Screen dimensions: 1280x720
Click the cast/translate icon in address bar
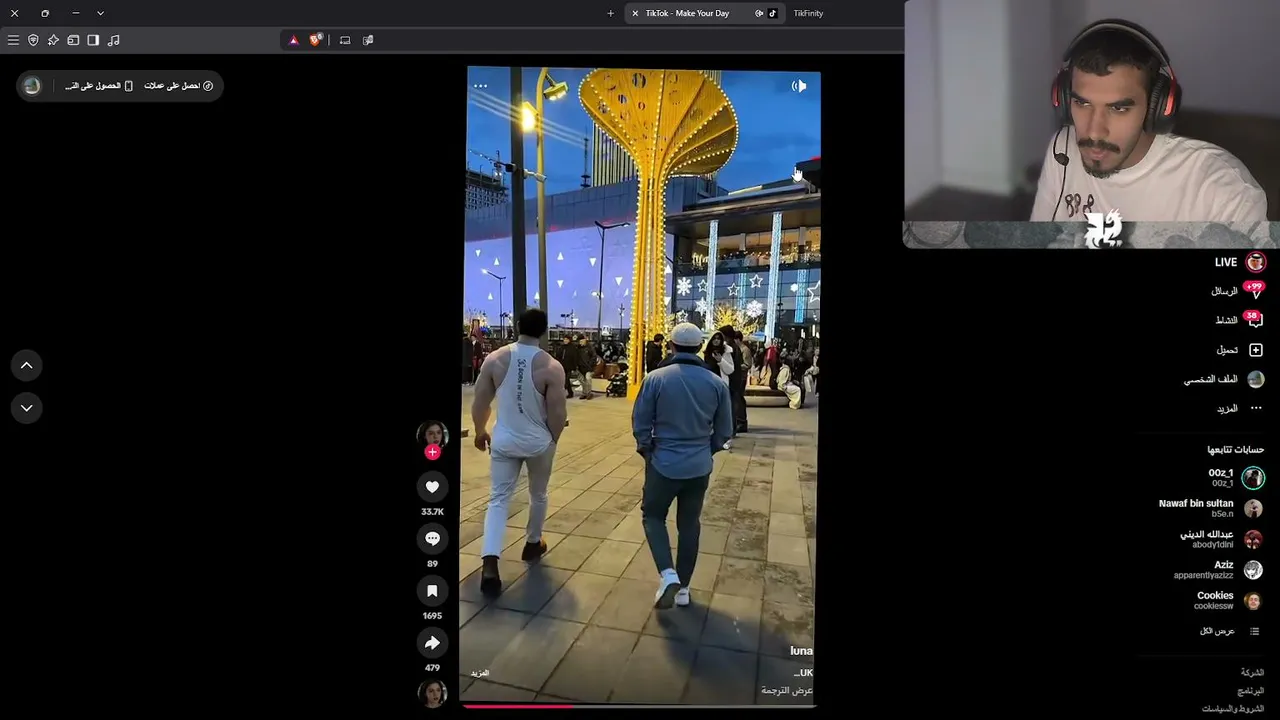click(x=368, y=40)
